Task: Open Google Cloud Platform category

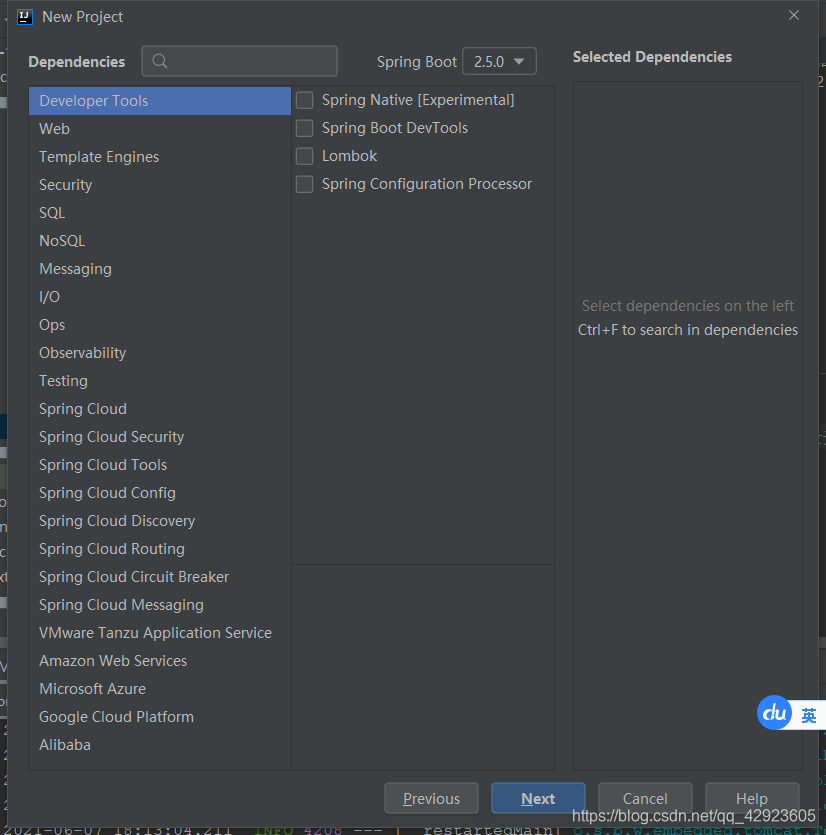Action: click(x=160, y=717)
